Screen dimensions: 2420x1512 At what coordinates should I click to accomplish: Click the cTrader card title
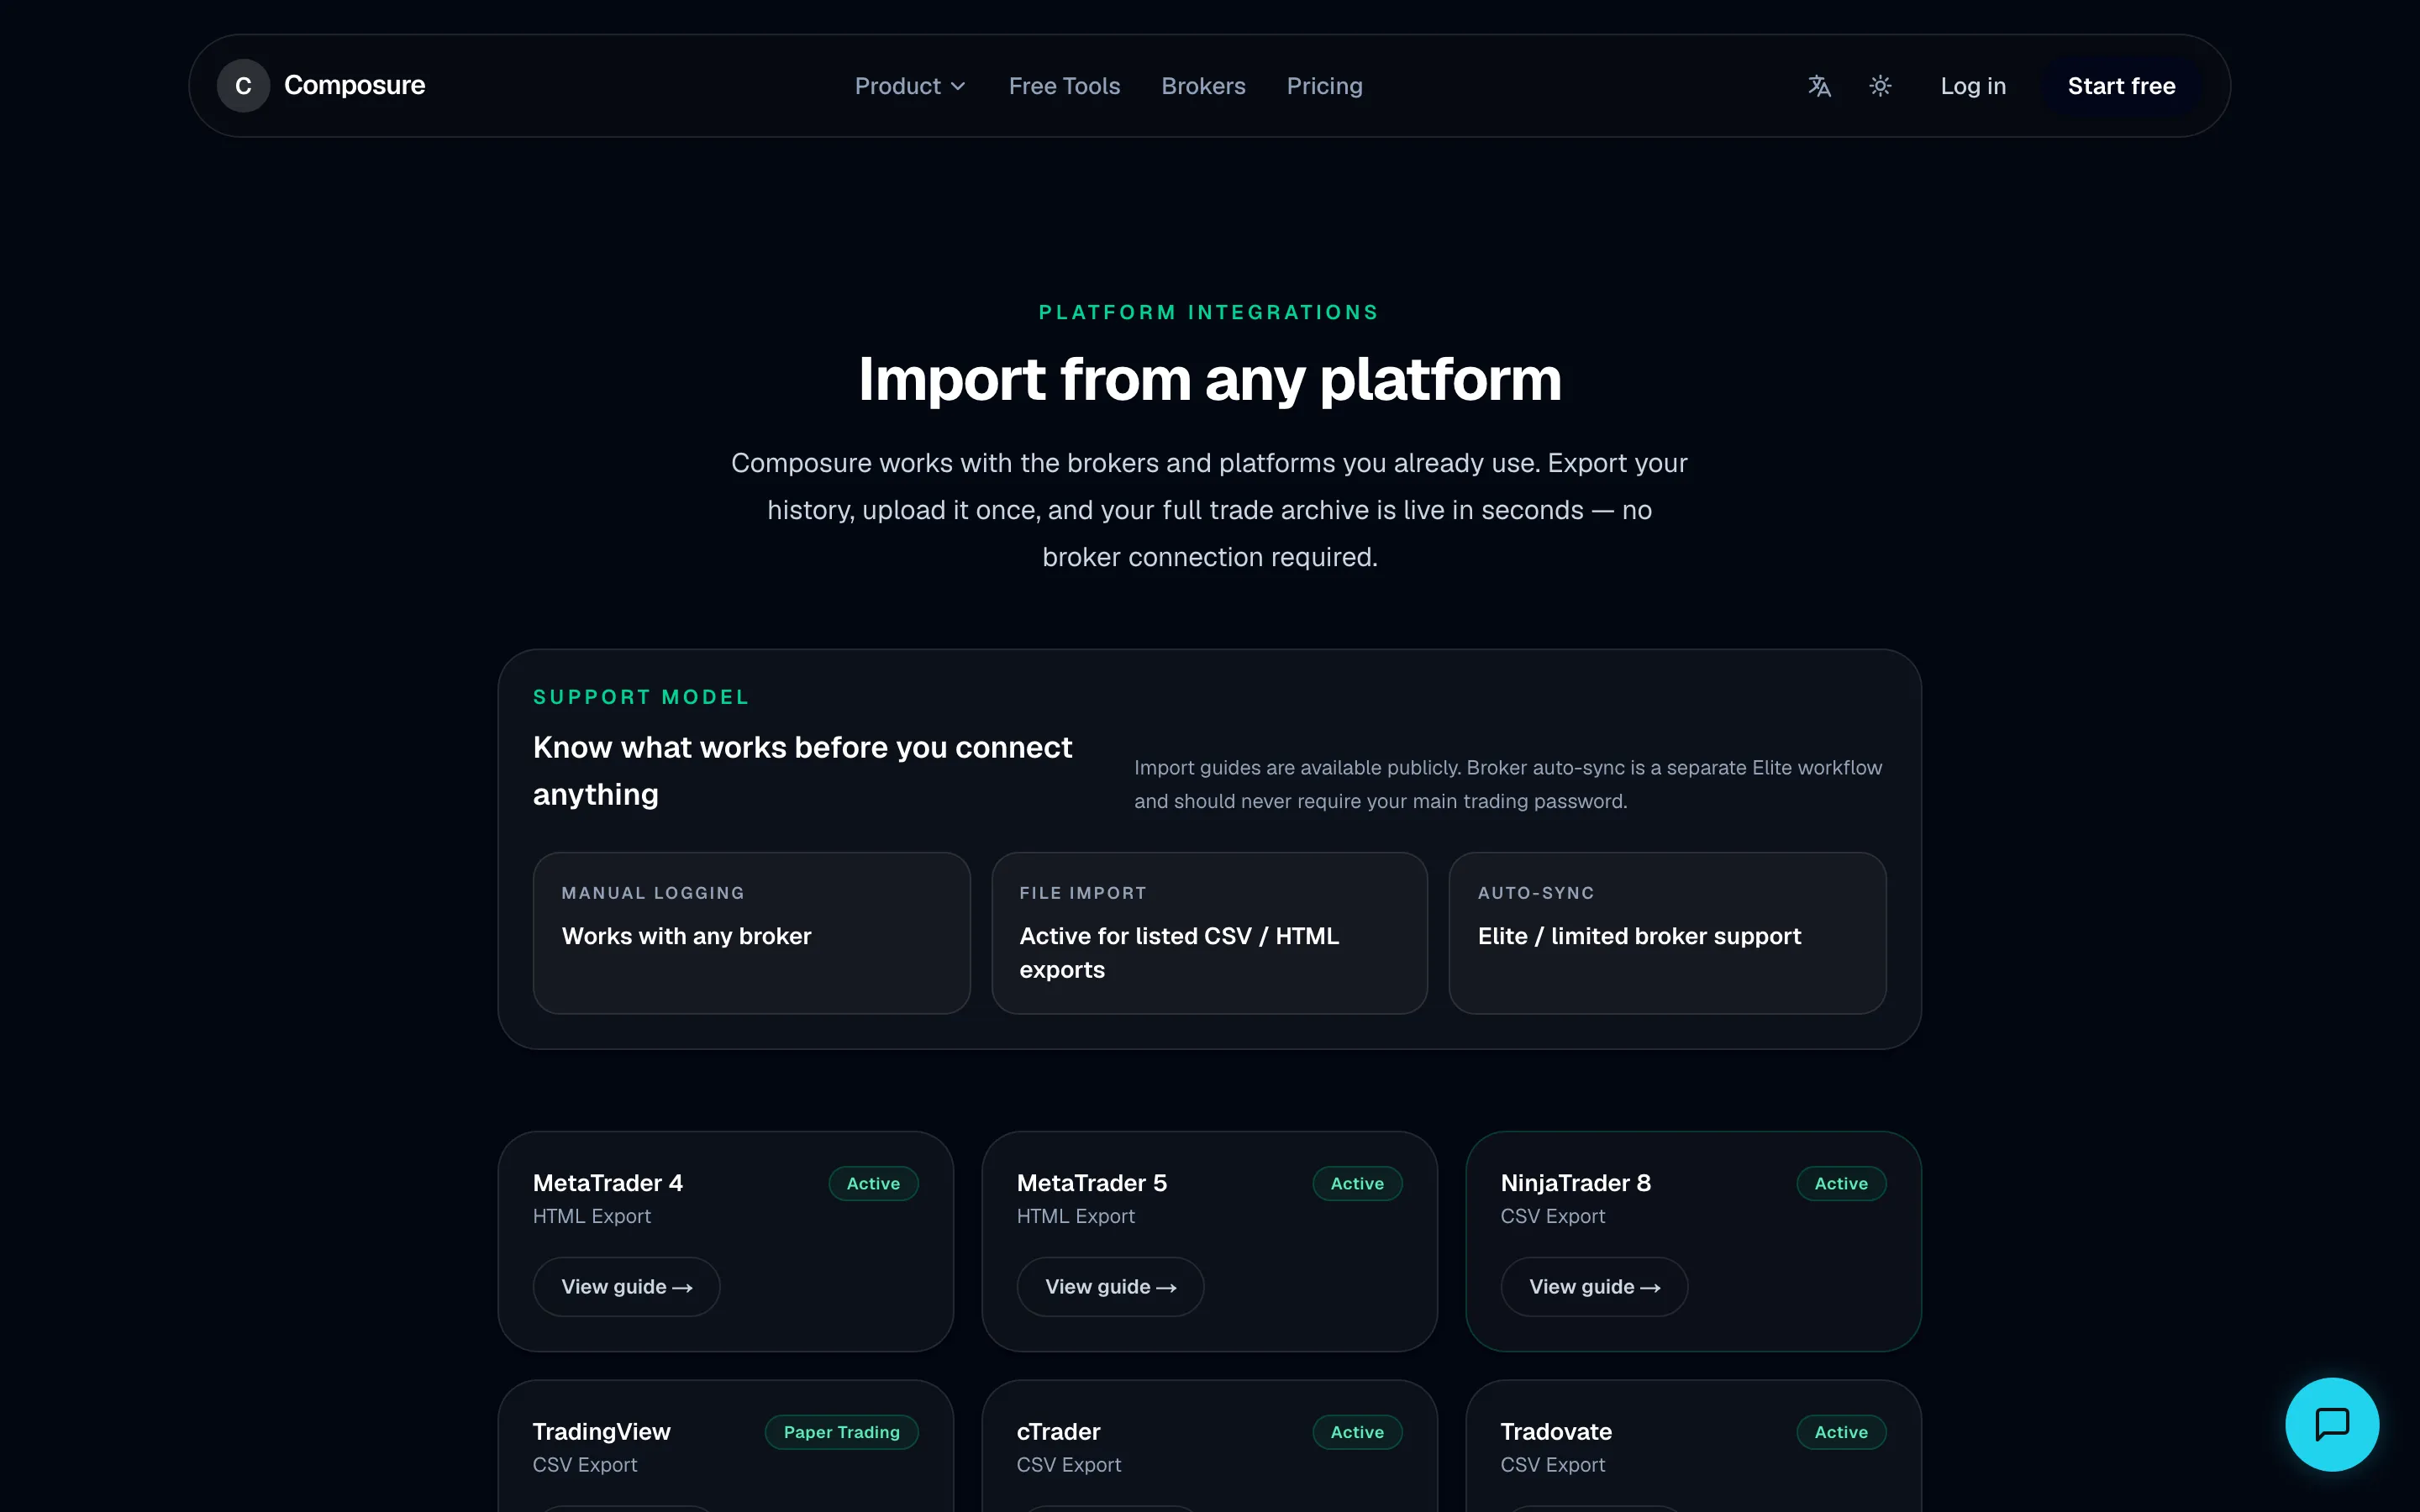pos(1059,1432)
